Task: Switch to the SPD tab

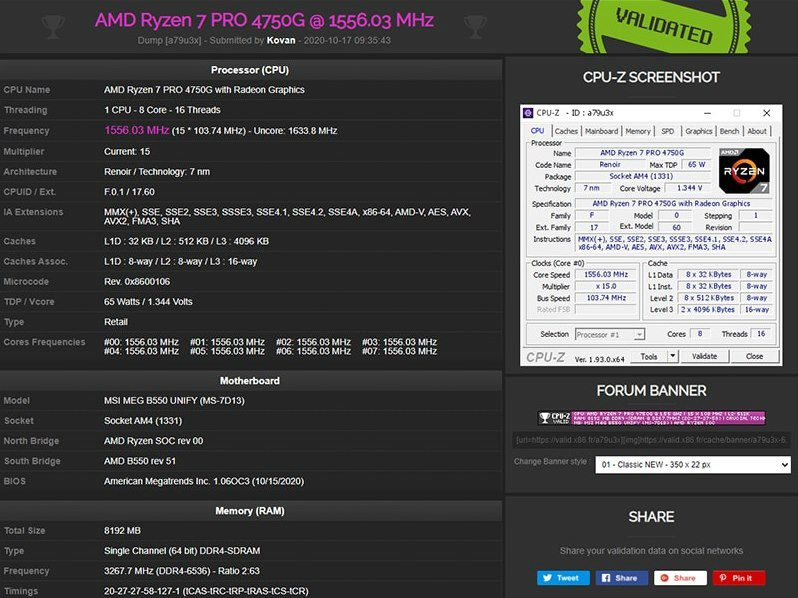Action: (x=667, y=131)
